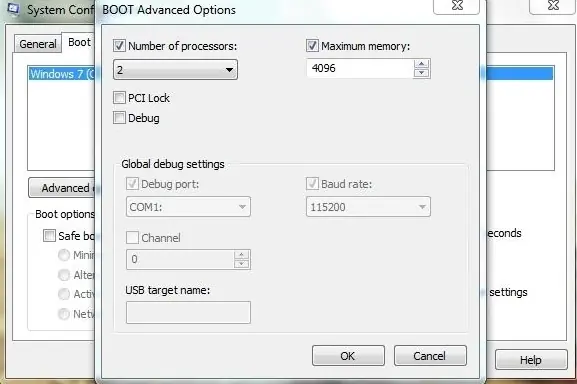Expand the Baud rate 115200 dropdown
Image resolution: width=577 pixels, height=384 pixels.
[368, 207]
